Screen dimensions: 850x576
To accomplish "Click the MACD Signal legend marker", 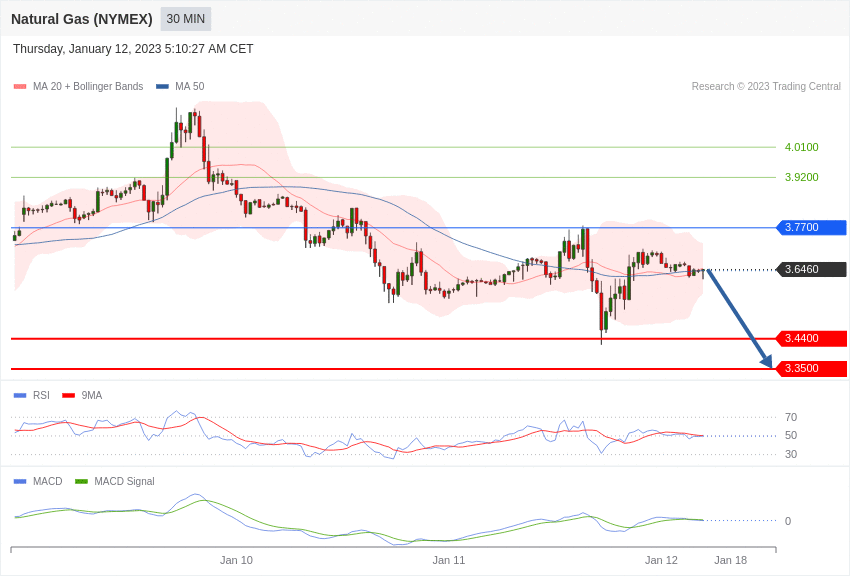I will (81, 482).
